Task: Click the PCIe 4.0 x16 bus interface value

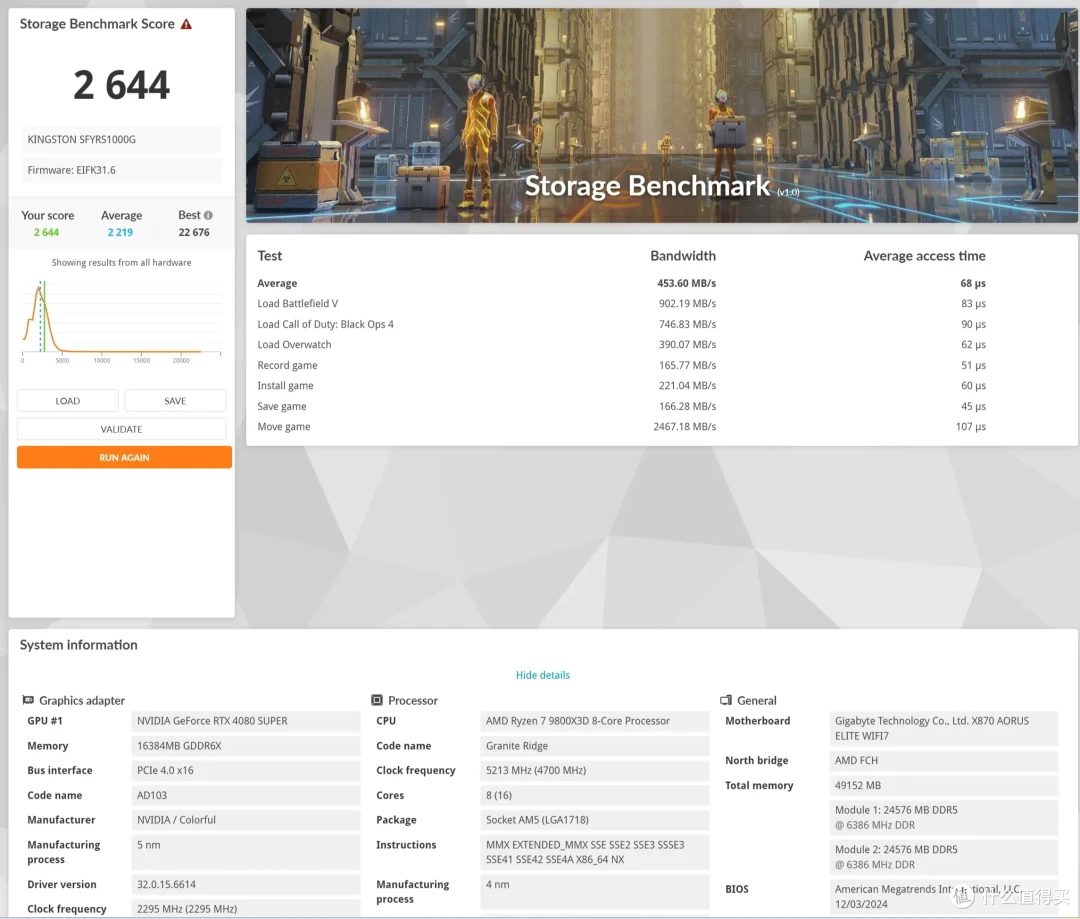Action: (245, 770)
